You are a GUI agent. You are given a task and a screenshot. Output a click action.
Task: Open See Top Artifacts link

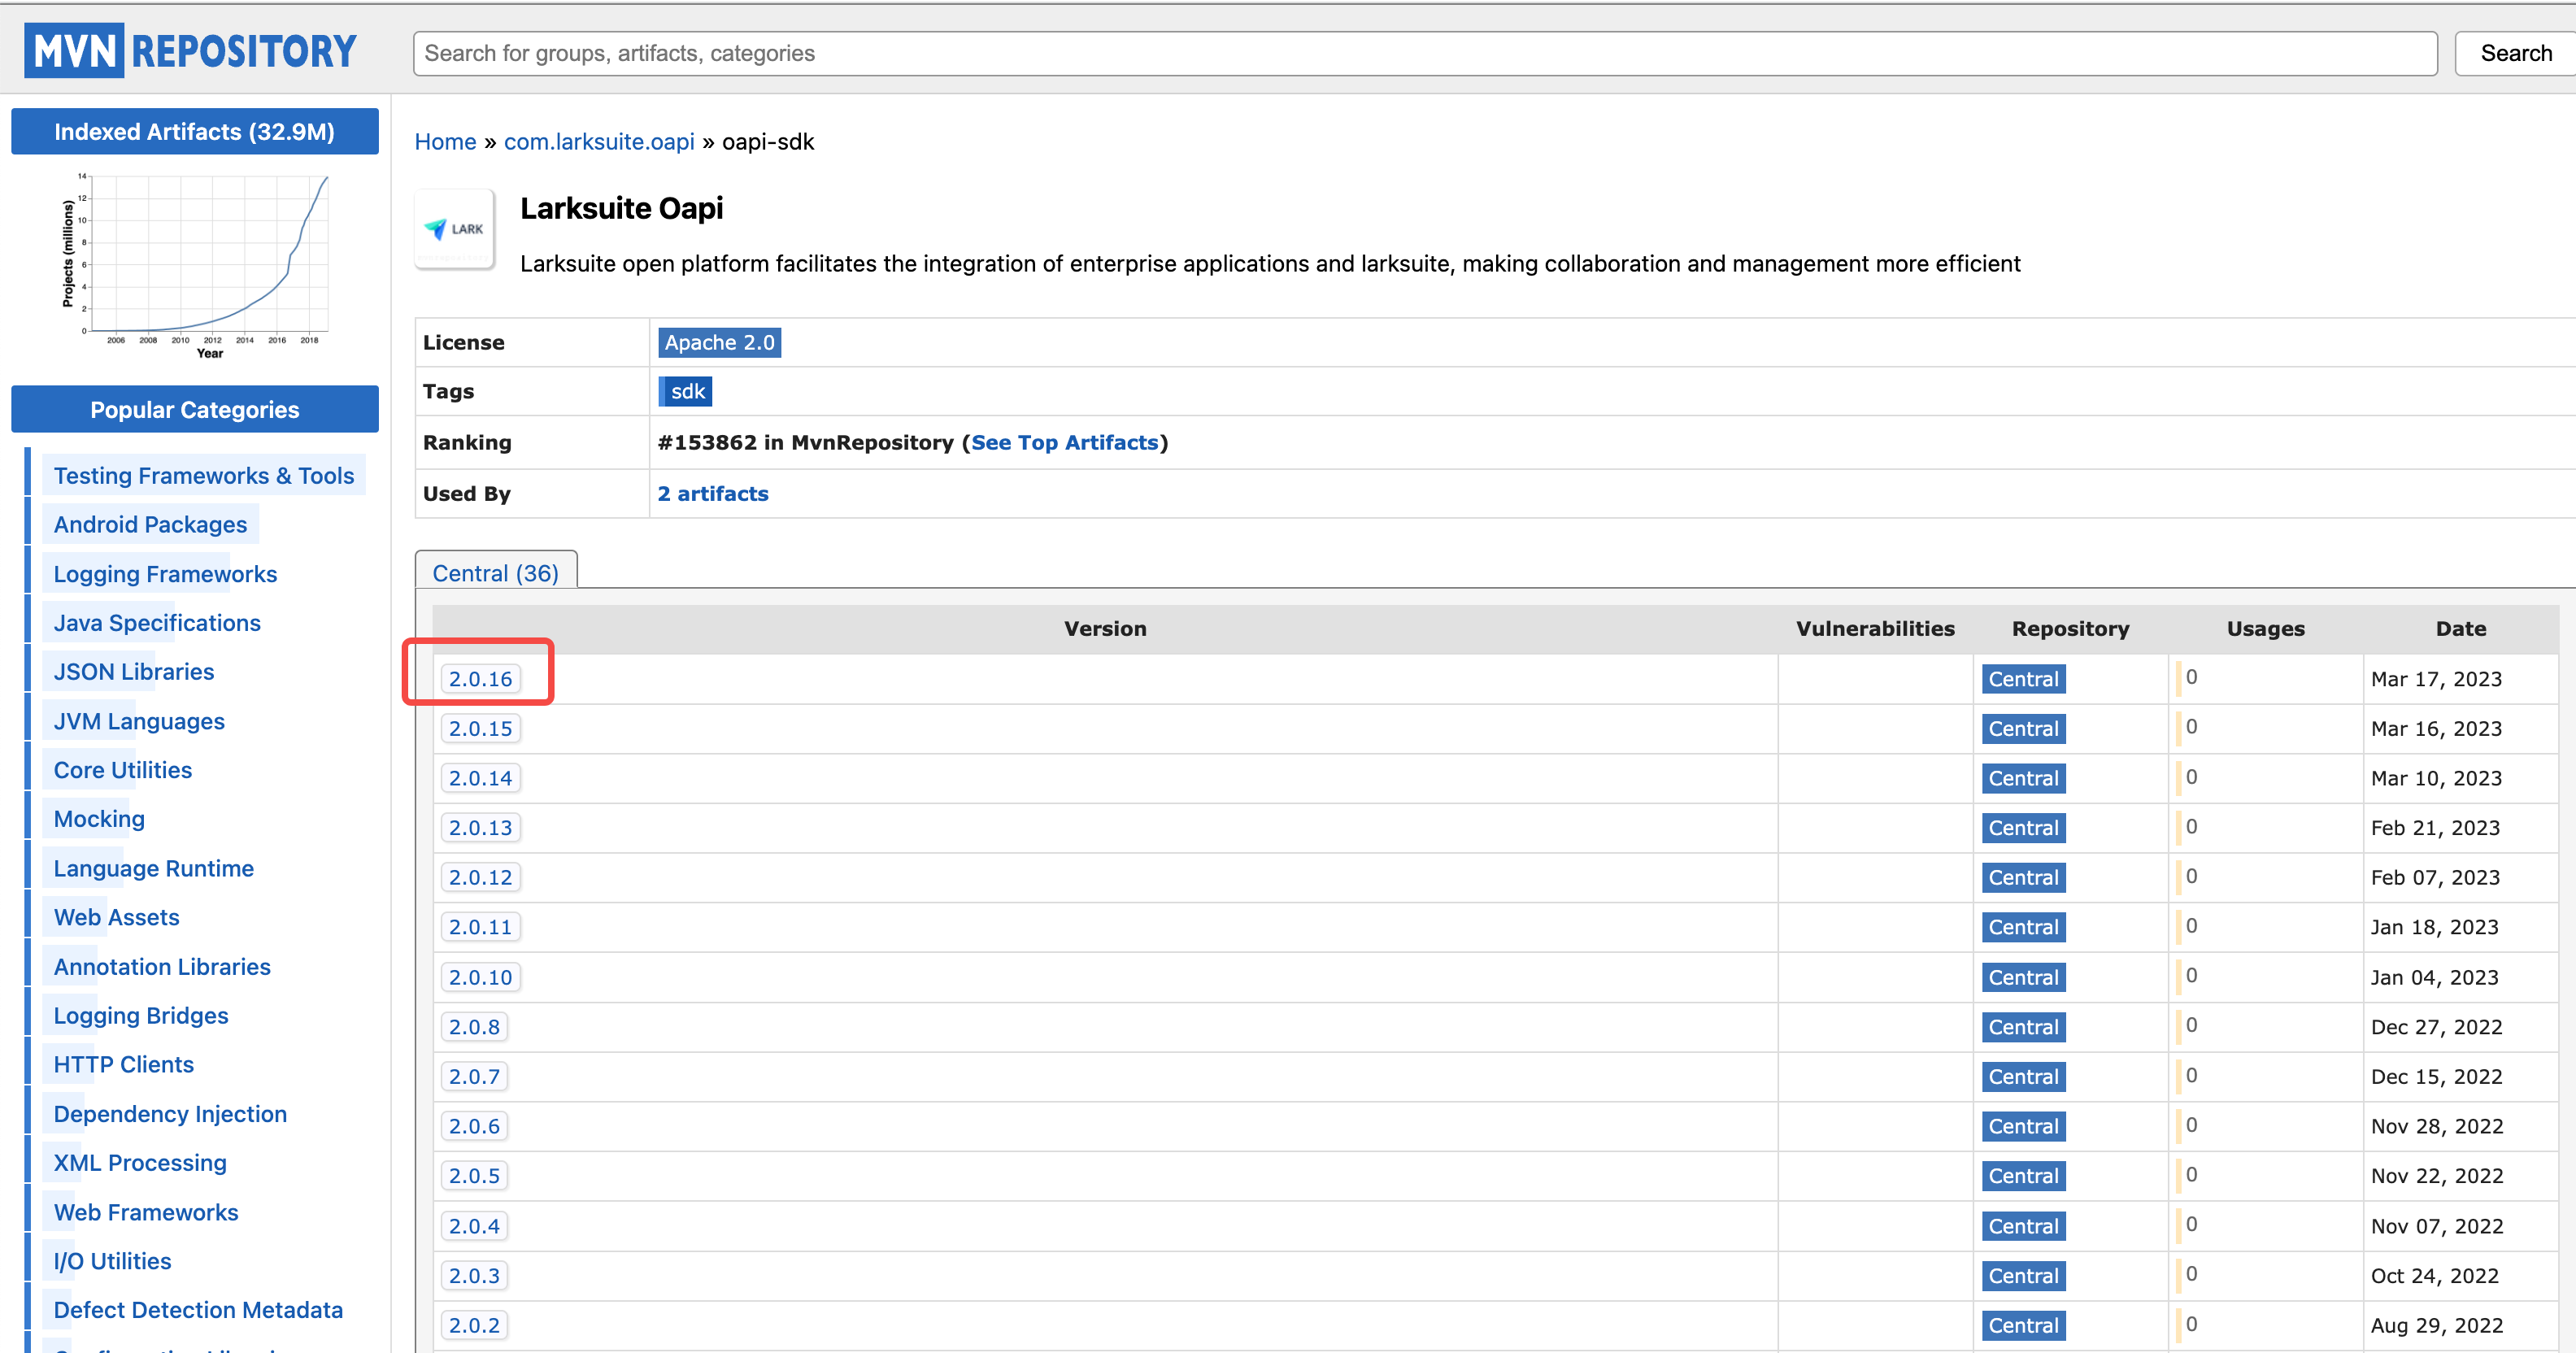pos(1064,442)
